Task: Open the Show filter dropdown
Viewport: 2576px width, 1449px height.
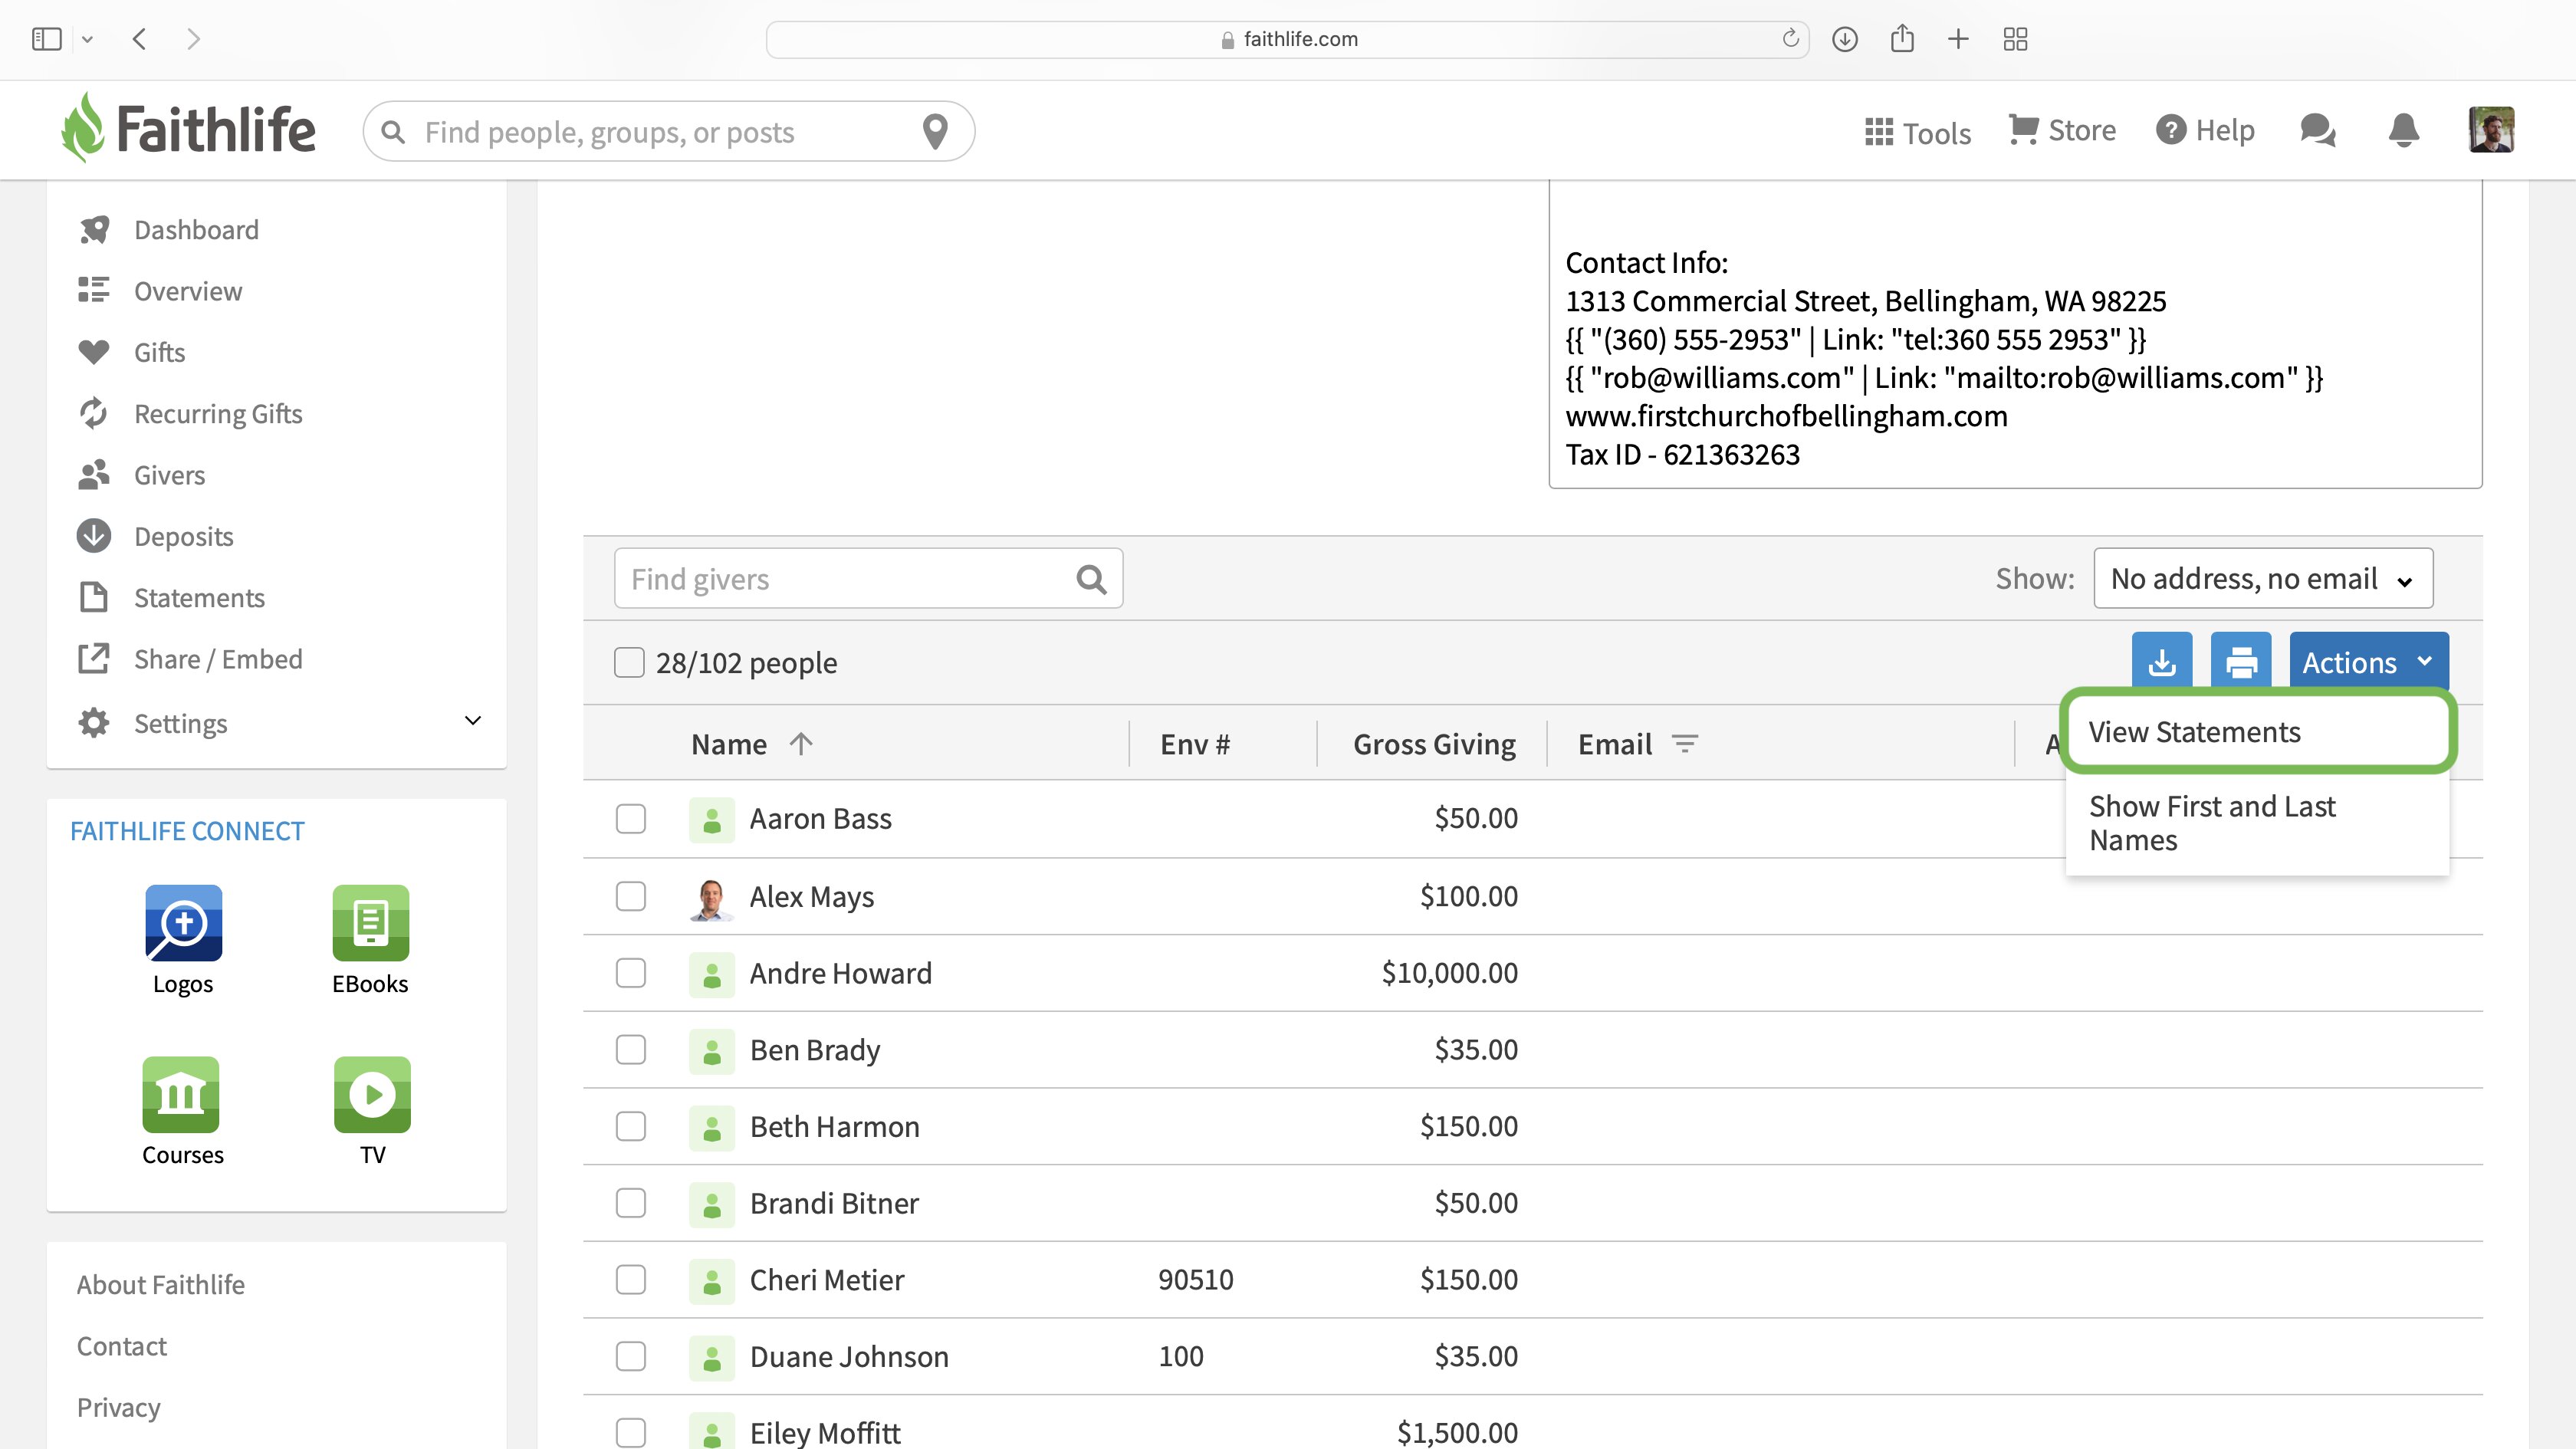Action: click(2262, 578)
